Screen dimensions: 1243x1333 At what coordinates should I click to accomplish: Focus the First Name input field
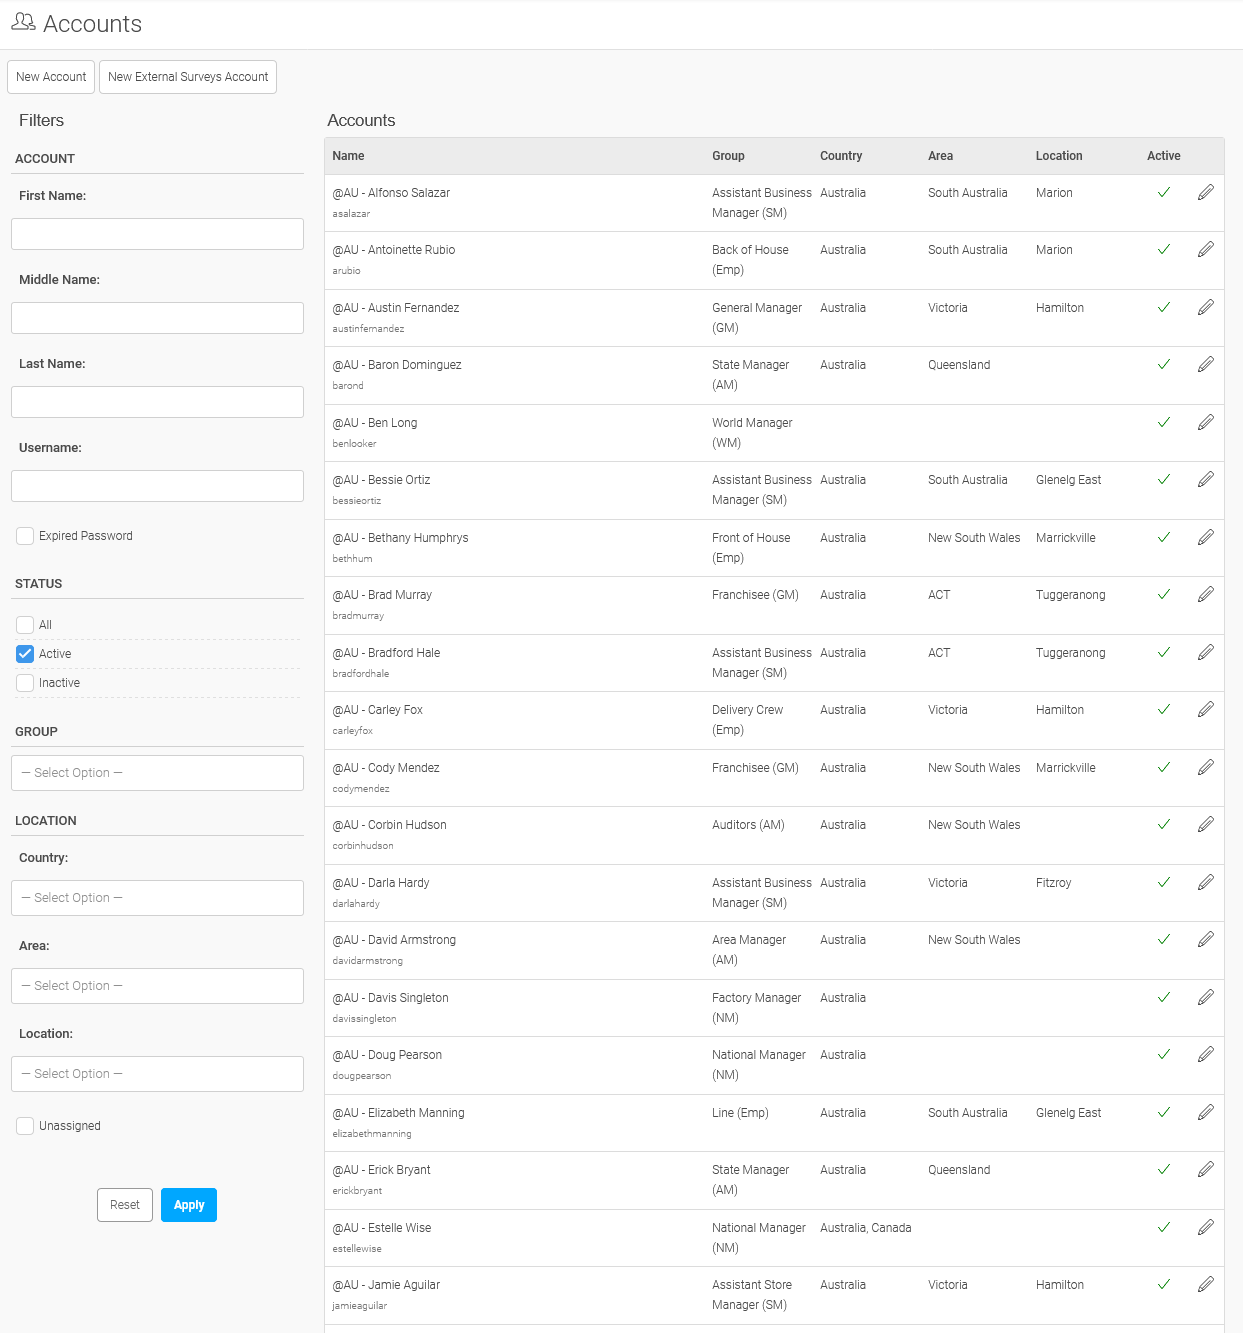coord(157,234)
